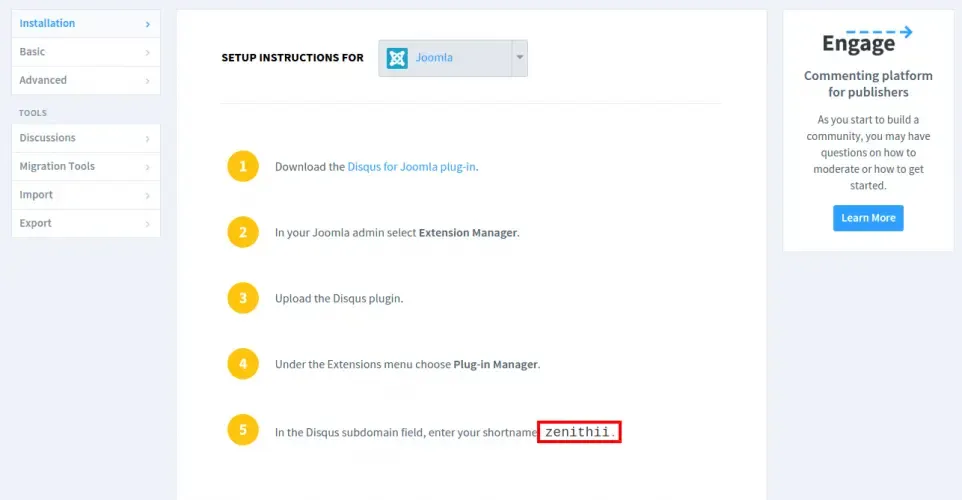Click the 'Extension Manager' bold text

coord(468,233)
